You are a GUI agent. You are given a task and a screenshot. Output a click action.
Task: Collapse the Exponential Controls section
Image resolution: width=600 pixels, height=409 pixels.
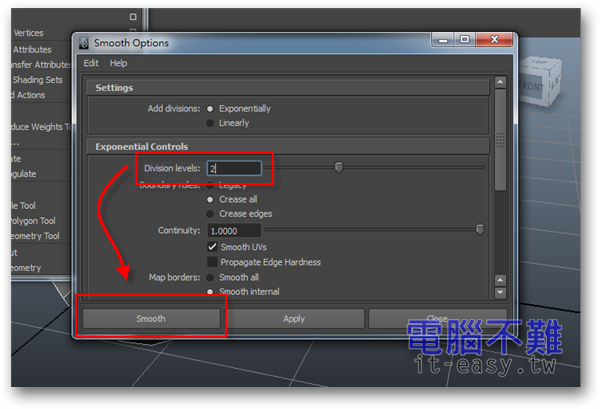(x=141, y=147)
